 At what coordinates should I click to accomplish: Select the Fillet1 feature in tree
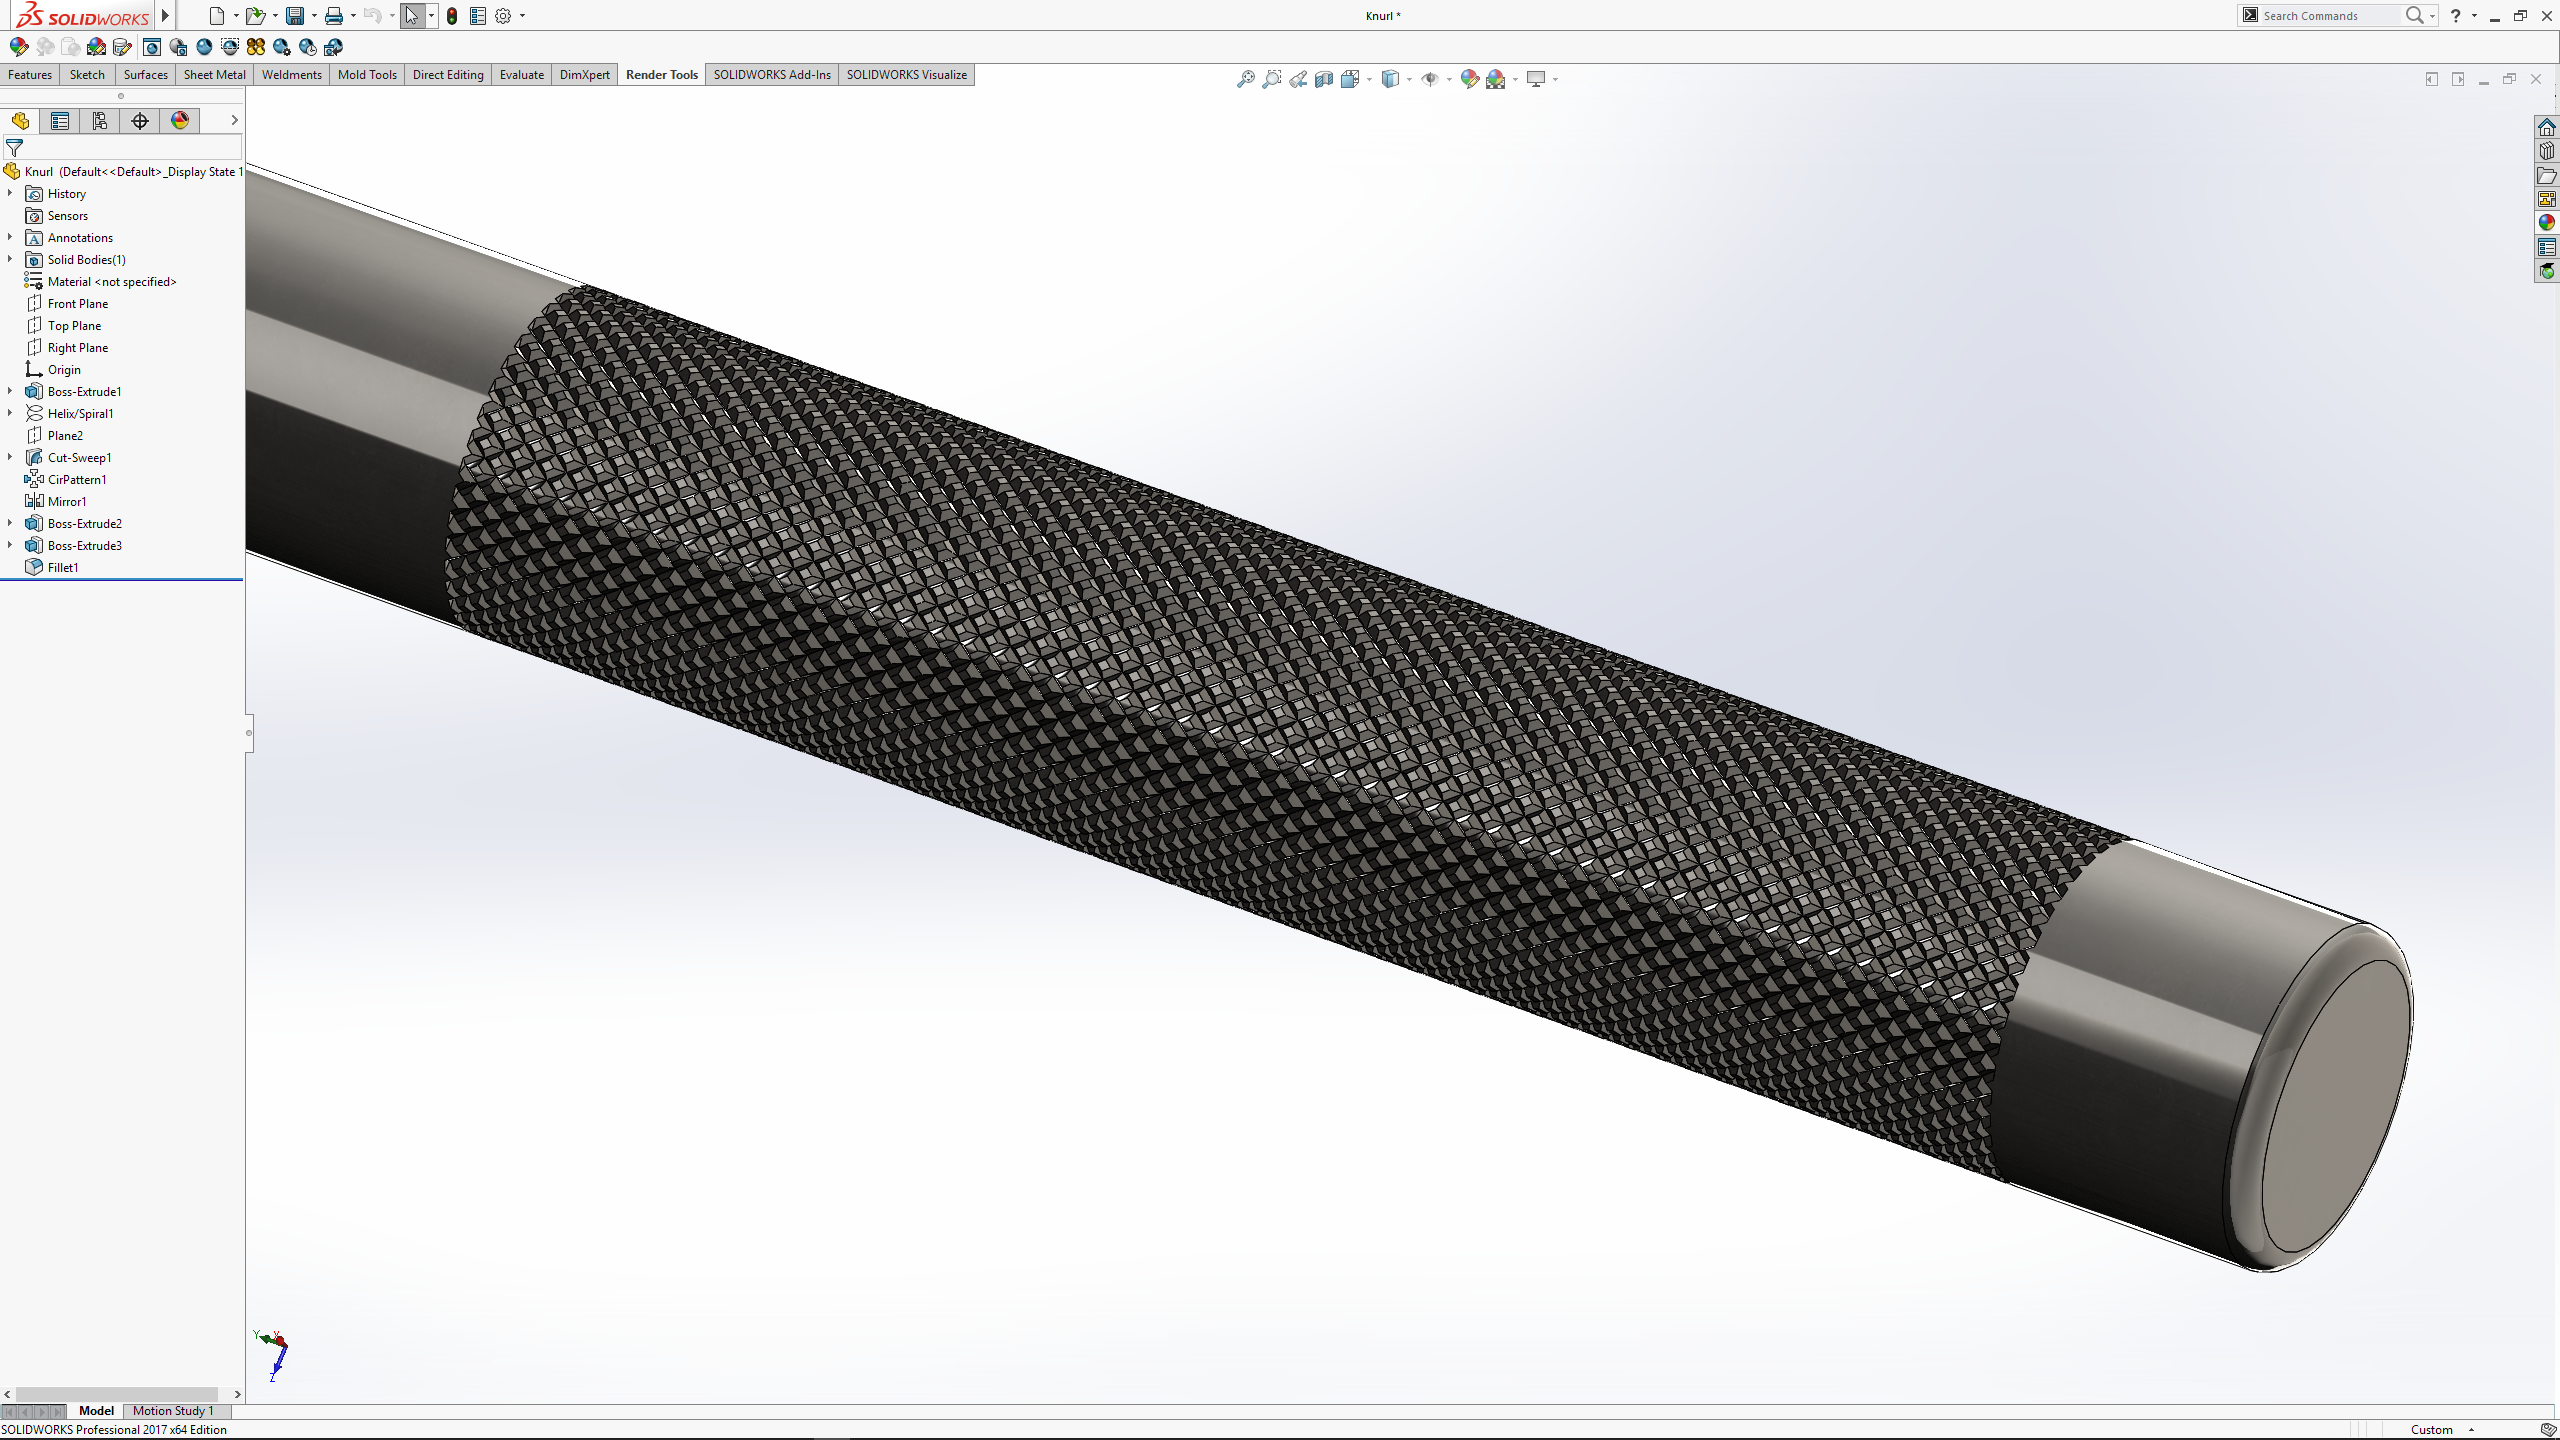[63, 567]
